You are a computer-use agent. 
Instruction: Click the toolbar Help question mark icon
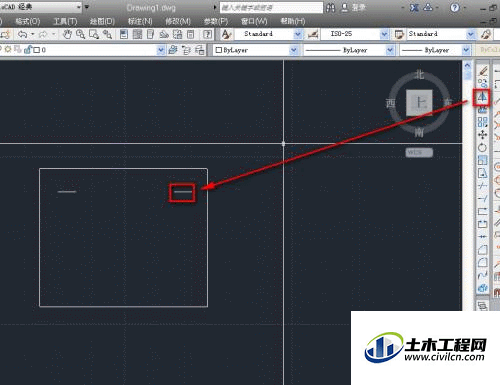(207, 34)
